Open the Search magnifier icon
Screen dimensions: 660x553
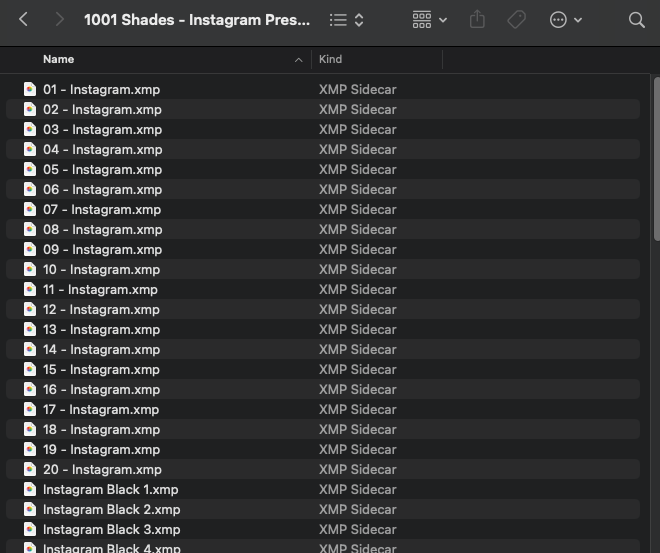(636, 20)
